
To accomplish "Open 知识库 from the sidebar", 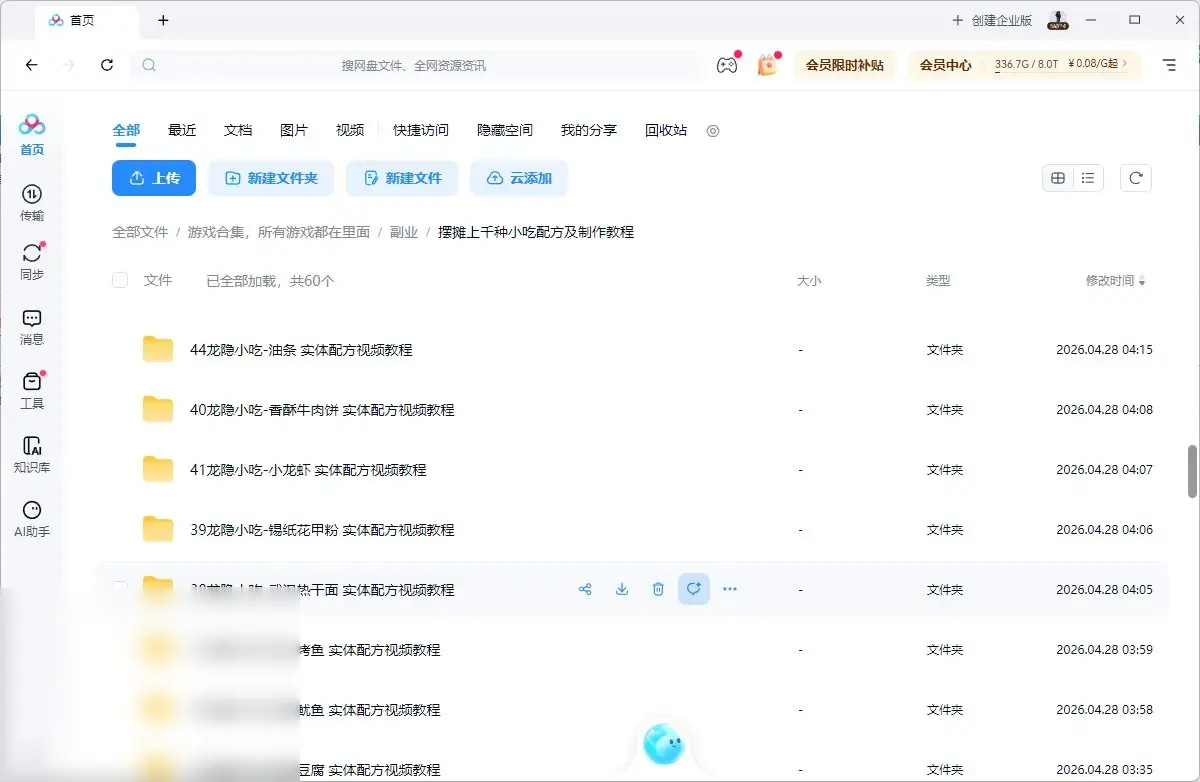I will (31, 452).
